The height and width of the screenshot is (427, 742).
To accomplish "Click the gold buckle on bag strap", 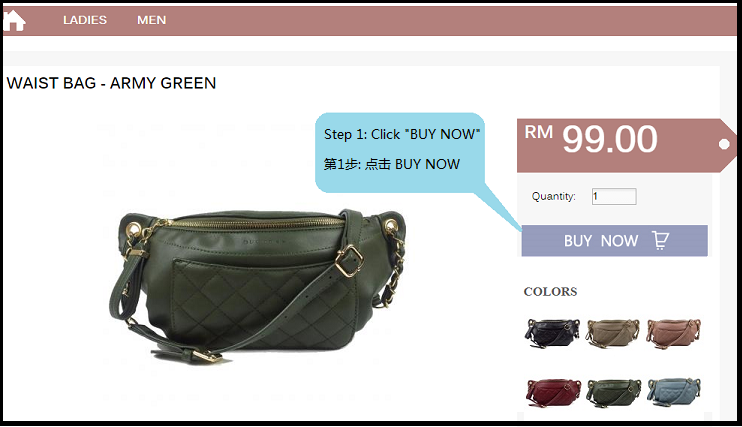I will tap(349, 260).
